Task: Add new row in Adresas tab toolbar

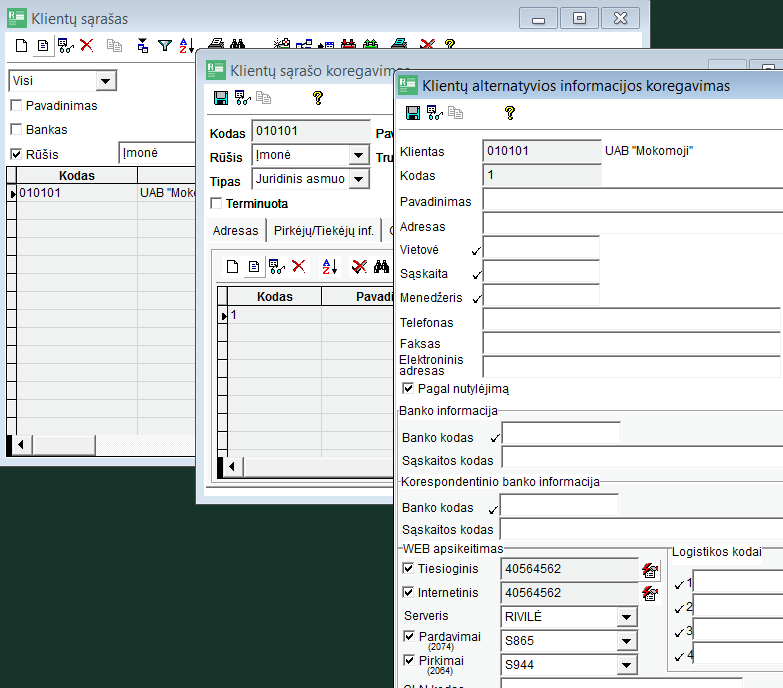Action: (232, 267)
